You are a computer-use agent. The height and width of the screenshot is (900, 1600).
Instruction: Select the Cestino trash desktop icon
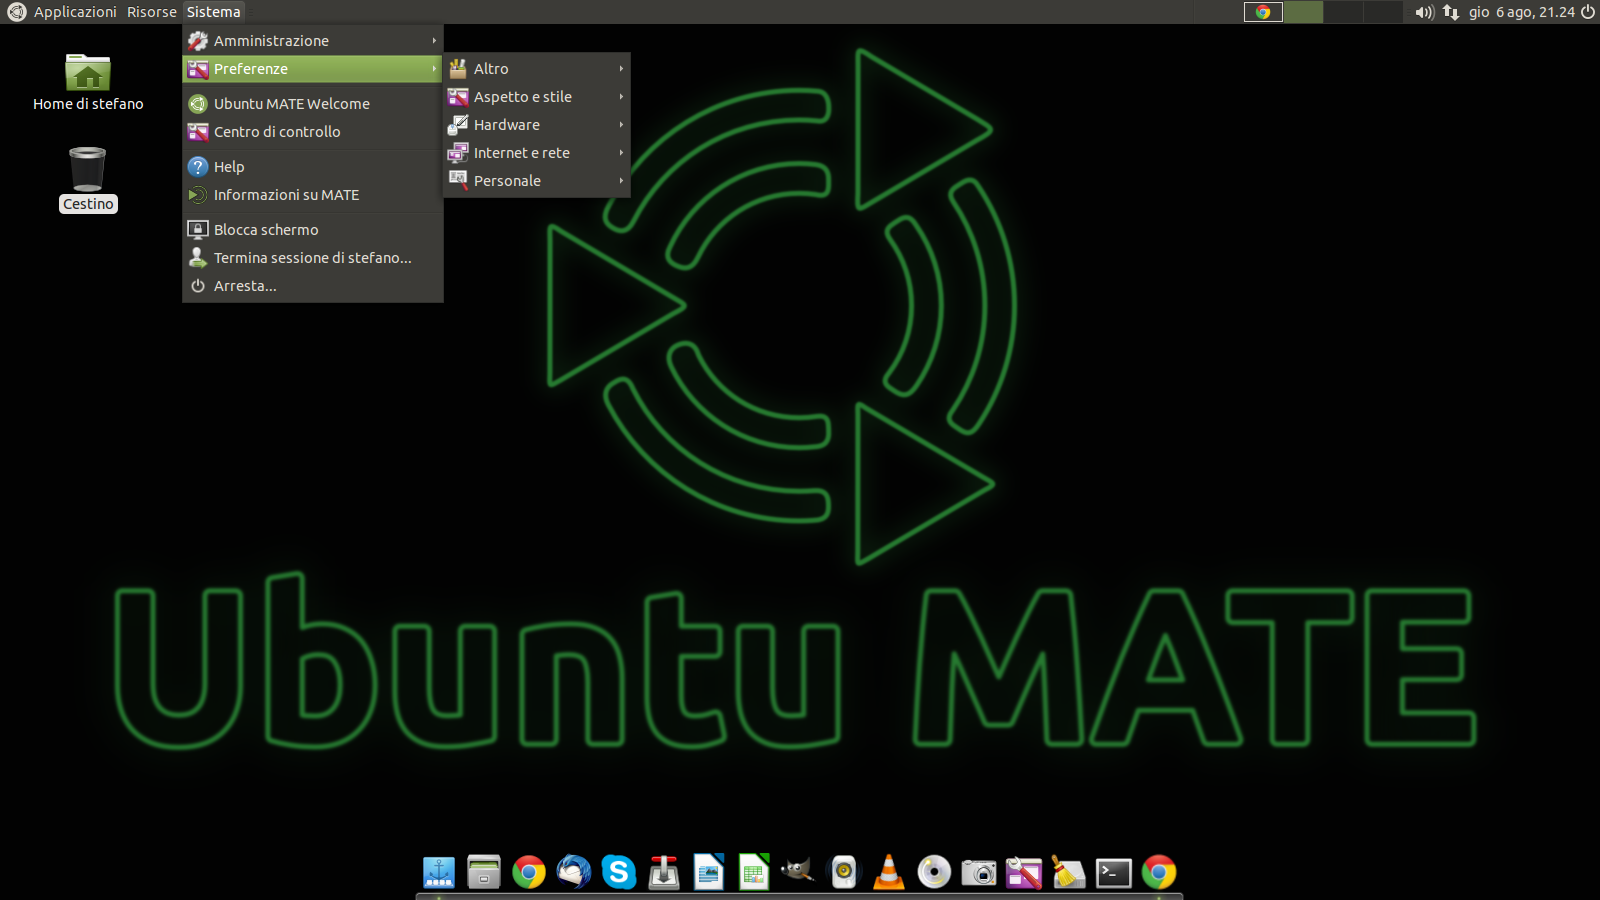click(88, 180)
